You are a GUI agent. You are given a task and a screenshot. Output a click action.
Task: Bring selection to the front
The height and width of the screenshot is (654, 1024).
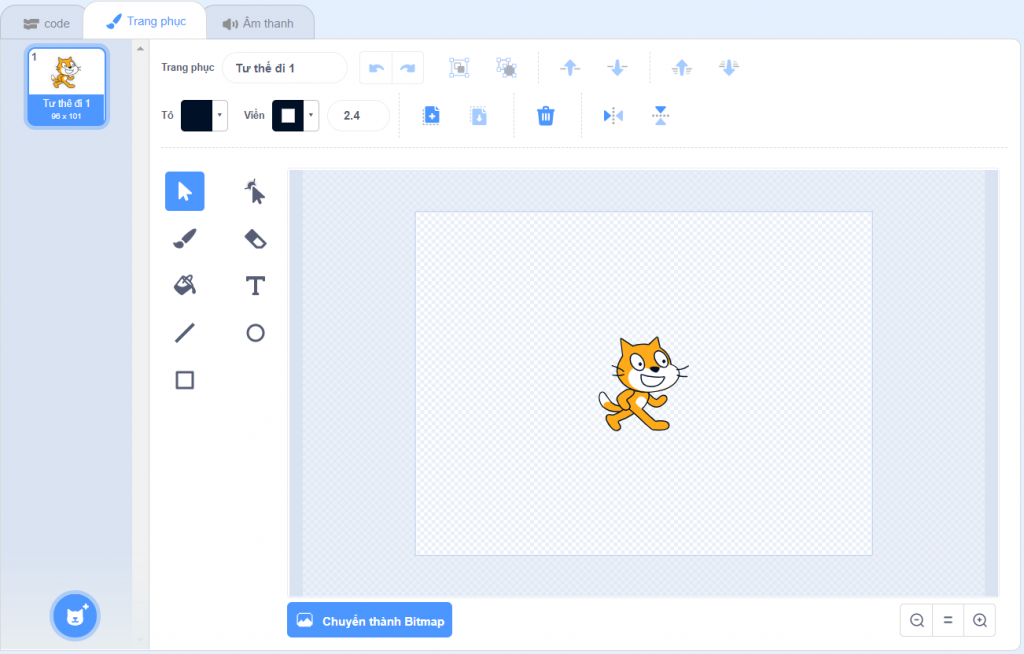click(x=682, y=68)
